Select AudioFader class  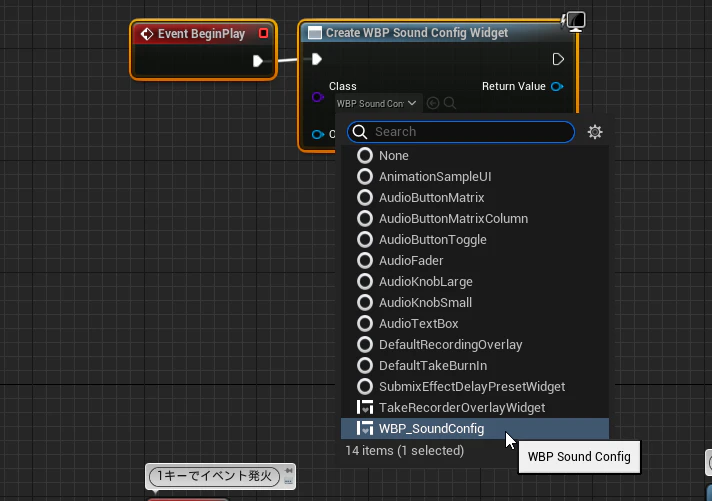475,261
